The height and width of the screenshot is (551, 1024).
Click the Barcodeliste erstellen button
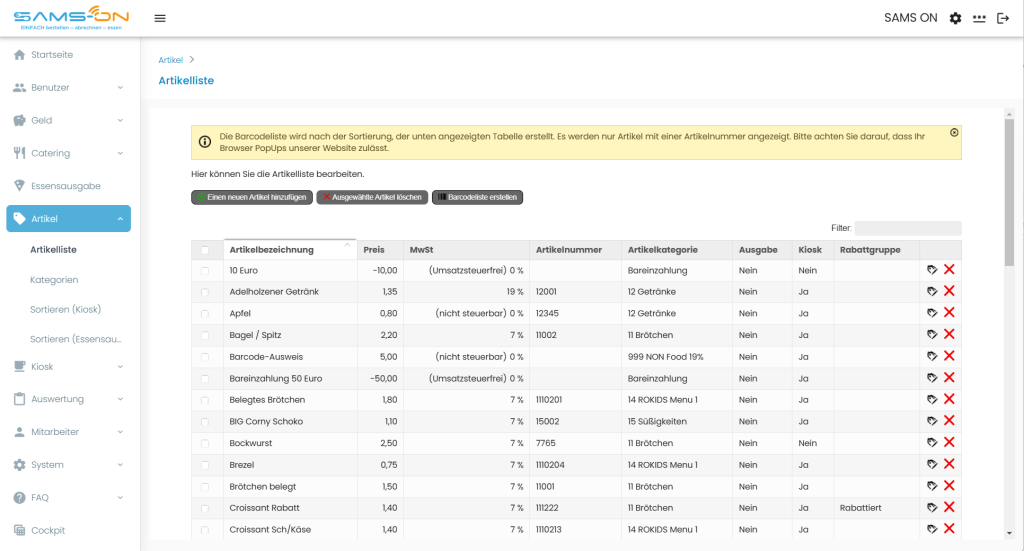[x=477, y=197]
